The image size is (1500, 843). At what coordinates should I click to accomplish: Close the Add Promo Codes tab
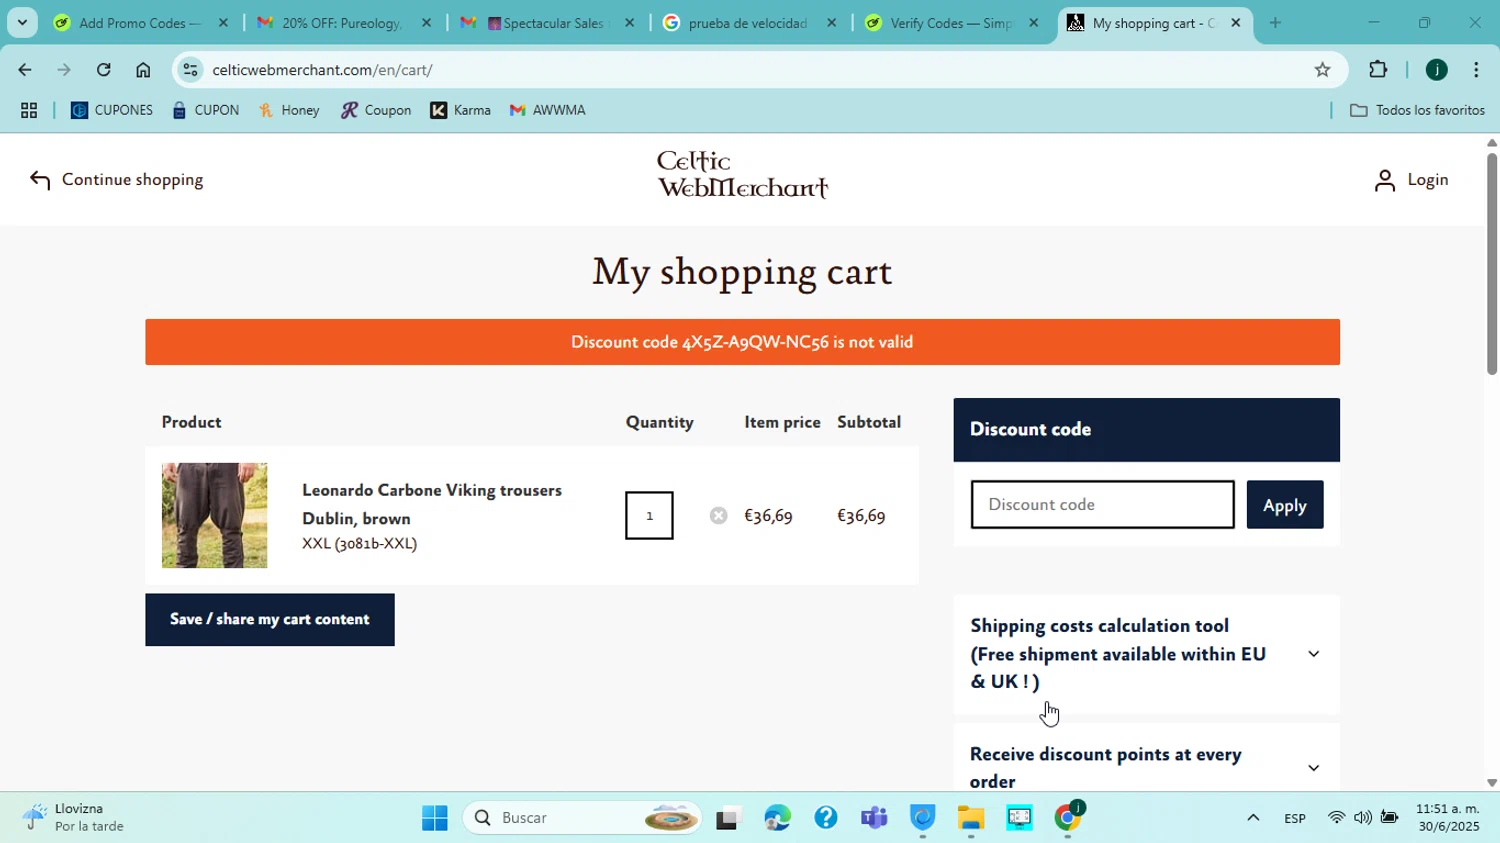pos(223,23)
